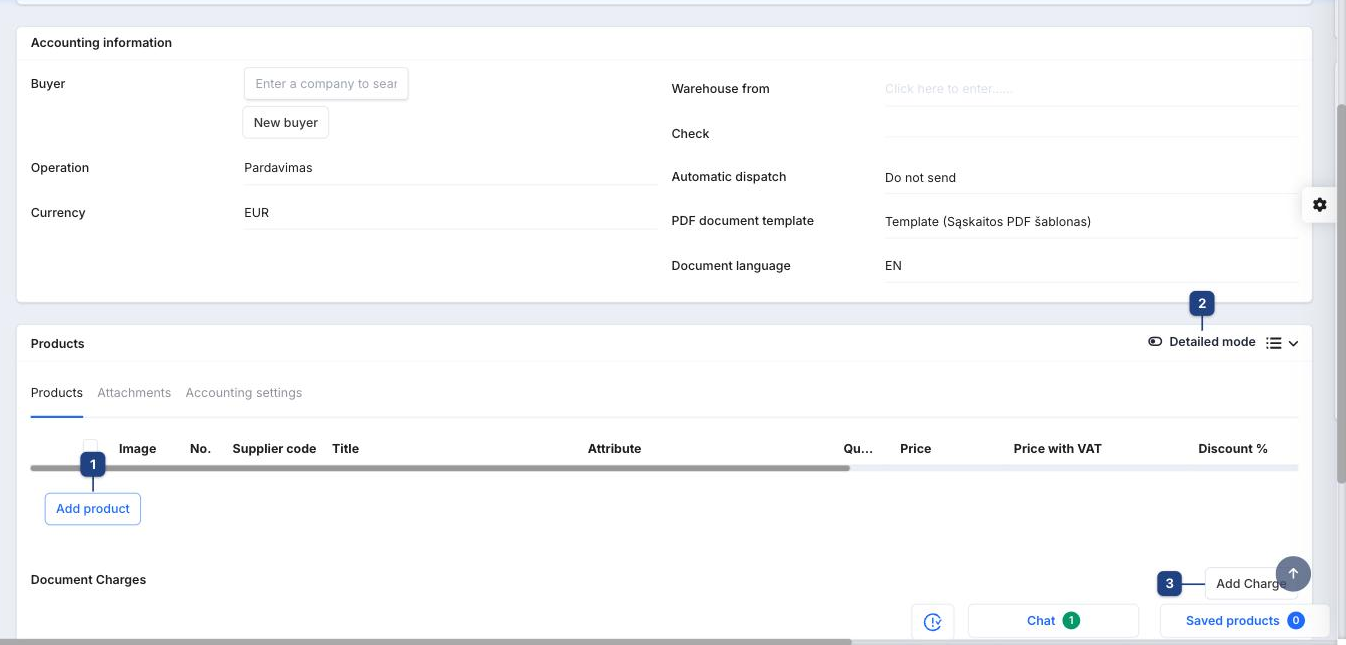1346x645 pixels.
Task: Click the New buyer button
Action: click(x=286, y=123)
